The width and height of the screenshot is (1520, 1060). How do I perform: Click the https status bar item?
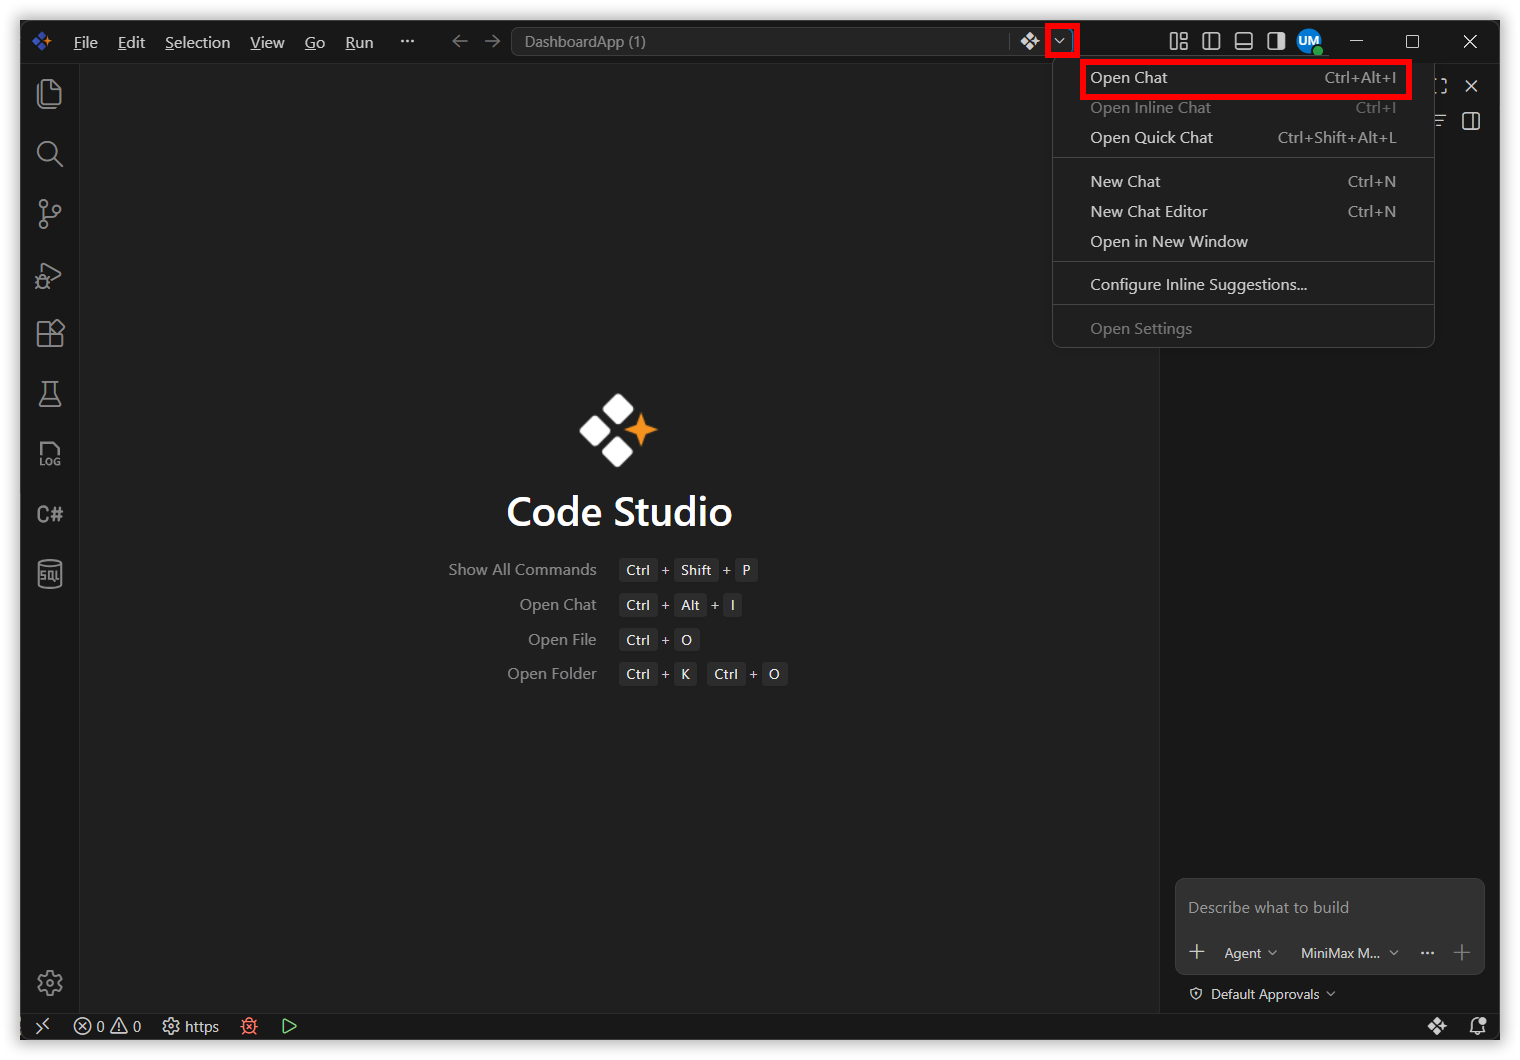point(191,1026)
